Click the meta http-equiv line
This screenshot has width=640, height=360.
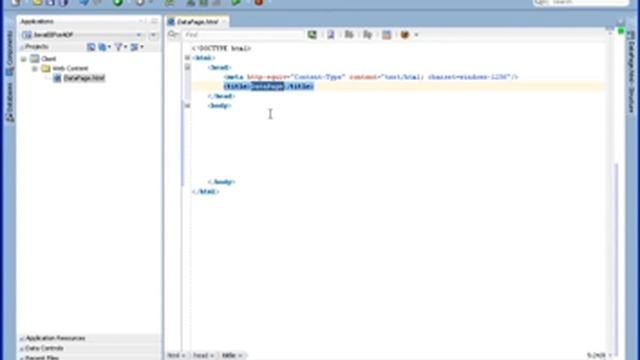tap(371, 77)
